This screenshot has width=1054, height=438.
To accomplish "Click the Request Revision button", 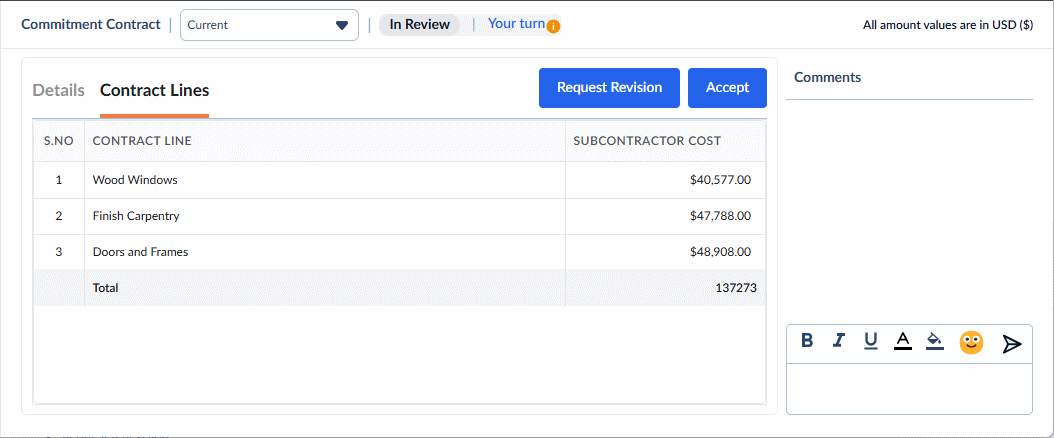I will pyautogui.click(x=609, y=87).
